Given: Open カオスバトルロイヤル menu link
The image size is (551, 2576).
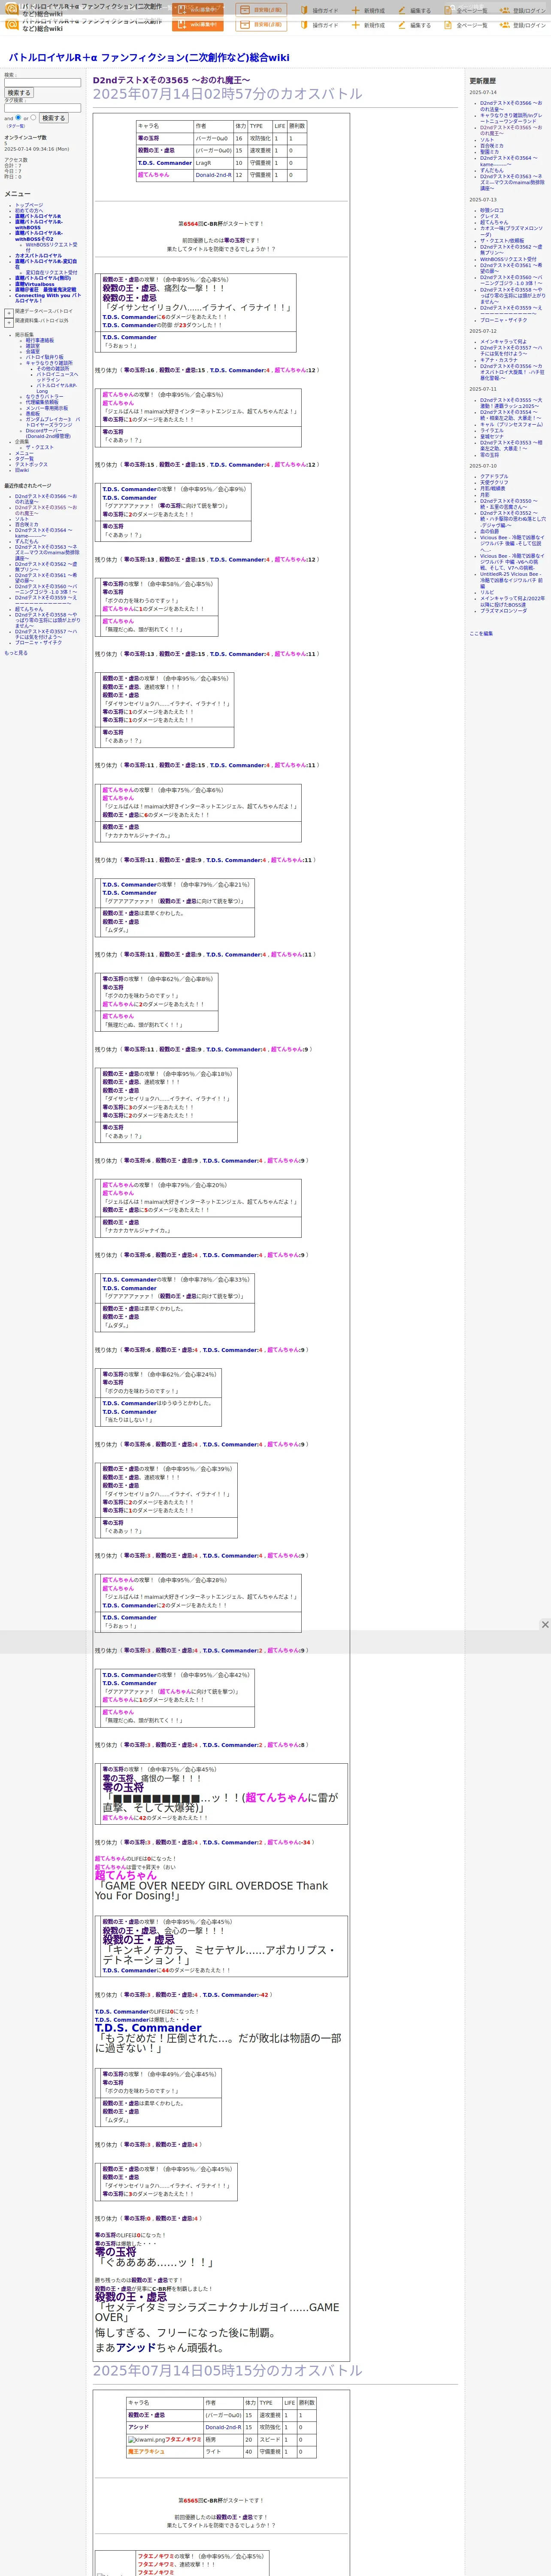Looking at the screenshot, I should [x=38, y=255].
